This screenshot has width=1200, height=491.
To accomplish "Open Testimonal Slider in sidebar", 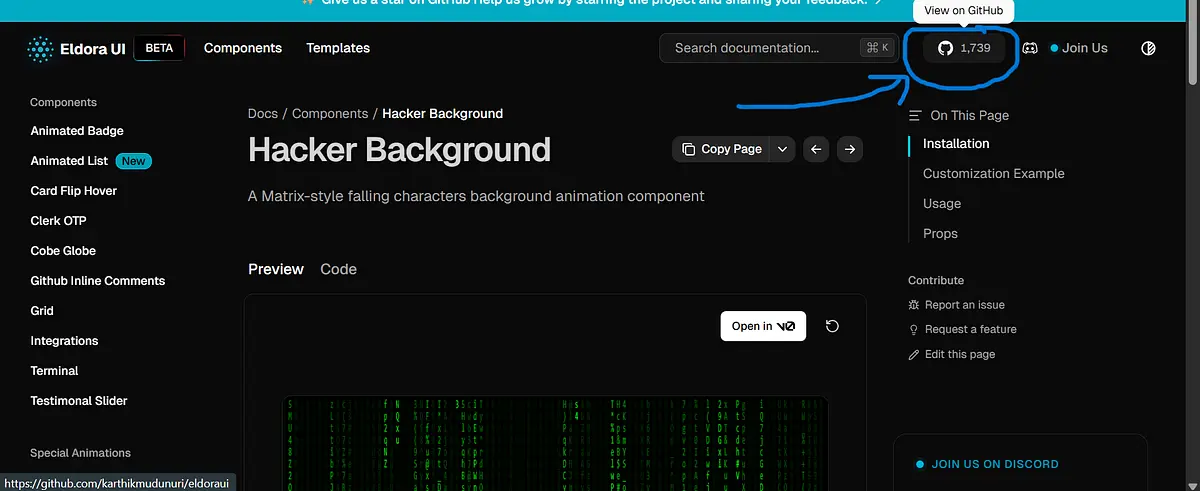I will click(79, 401).
